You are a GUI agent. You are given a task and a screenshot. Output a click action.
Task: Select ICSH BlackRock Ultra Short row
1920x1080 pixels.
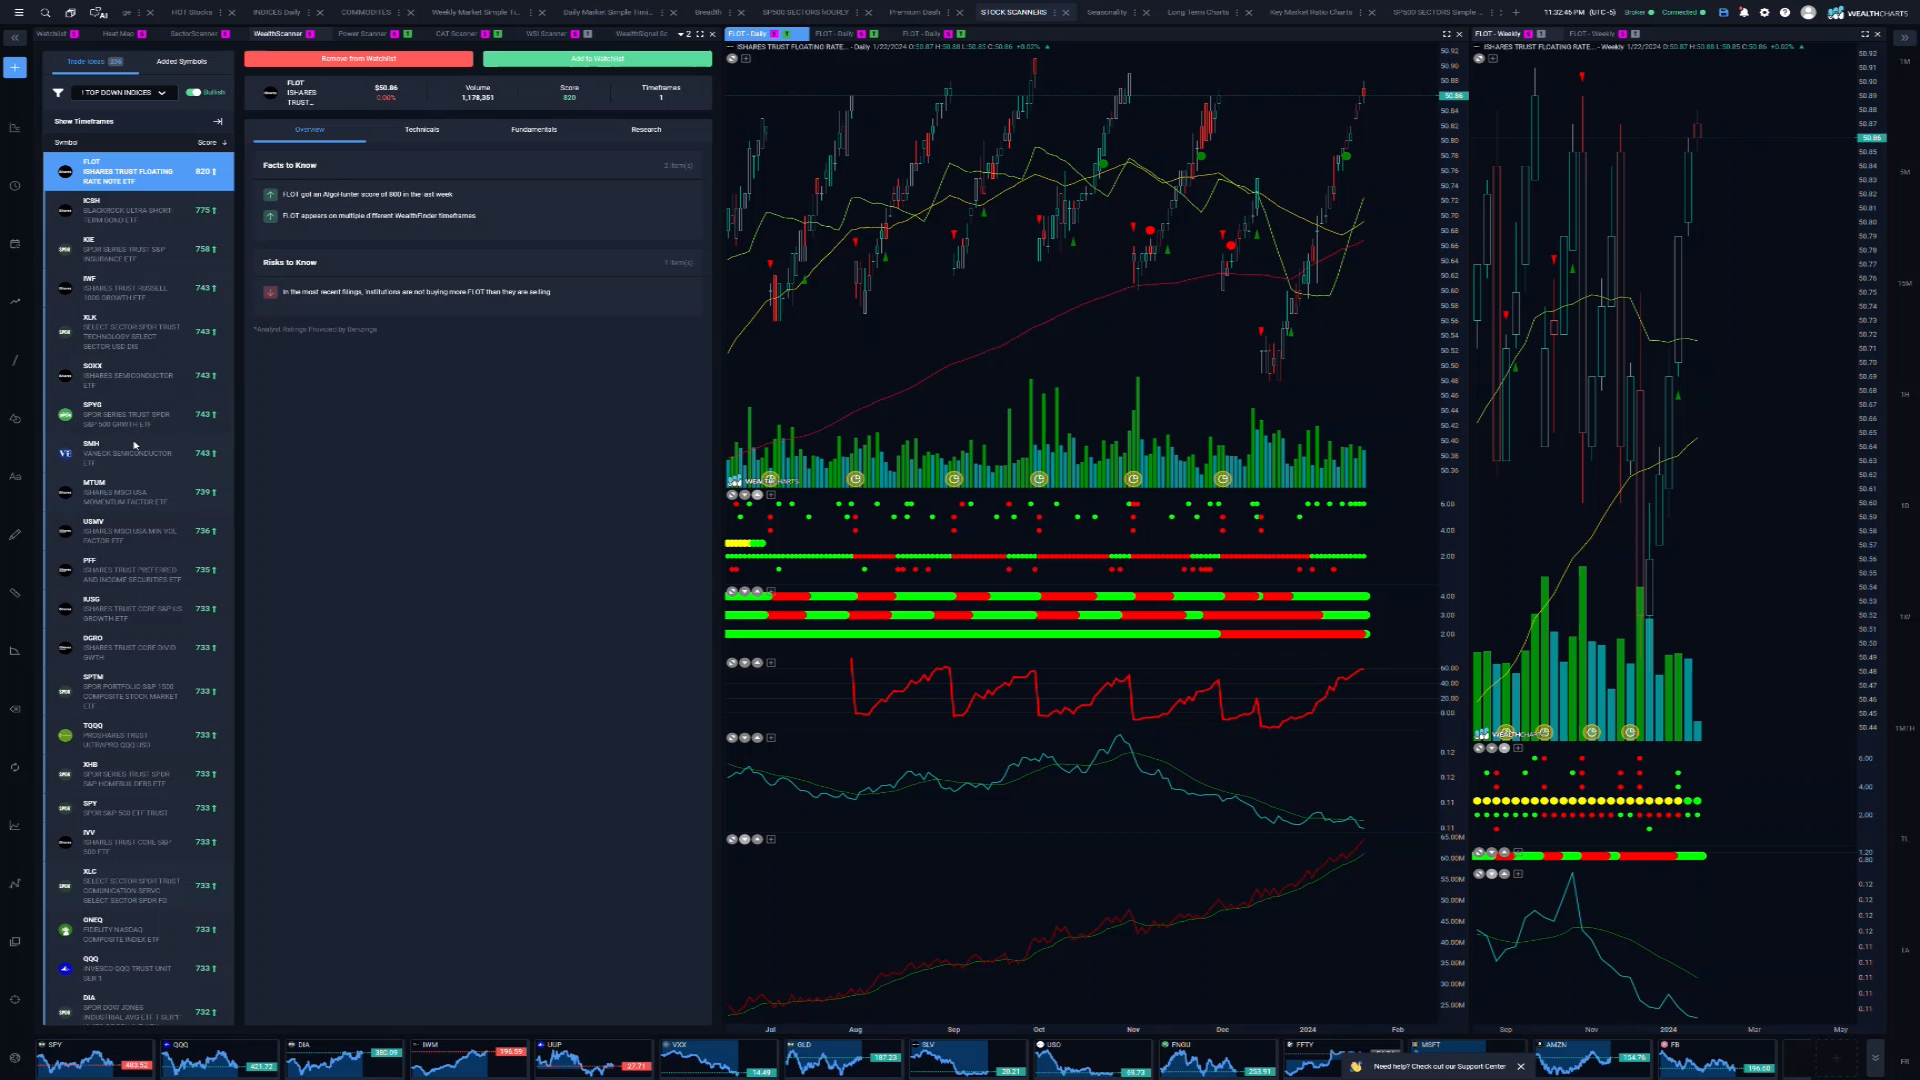click(139, 211)
